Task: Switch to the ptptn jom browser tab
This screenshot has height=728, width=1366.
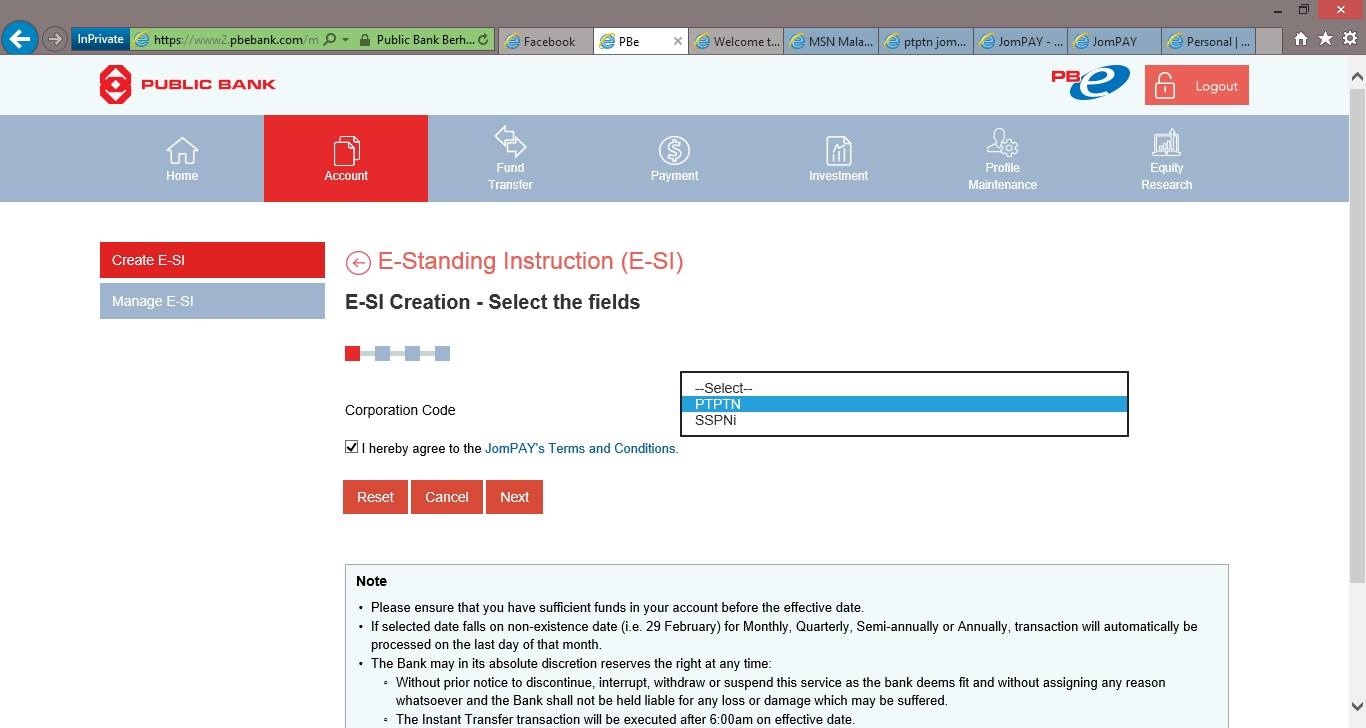Action: click(926, 41)
